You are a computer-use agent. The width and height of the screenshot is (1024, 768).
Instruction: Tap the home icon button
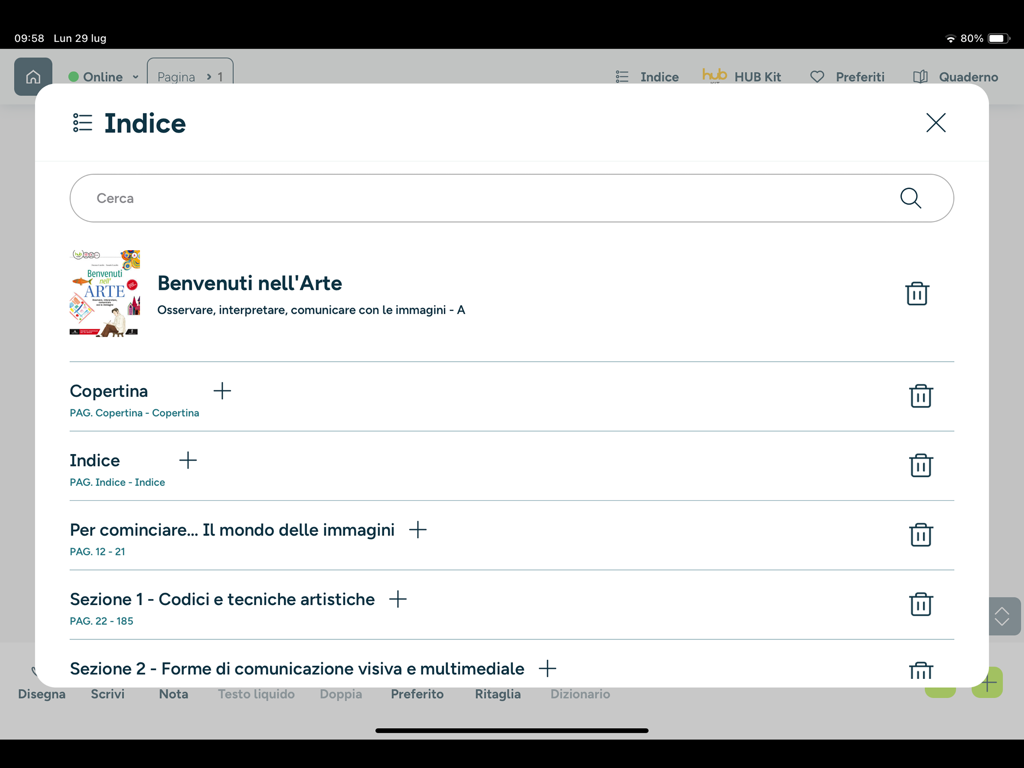click(33, 77)
